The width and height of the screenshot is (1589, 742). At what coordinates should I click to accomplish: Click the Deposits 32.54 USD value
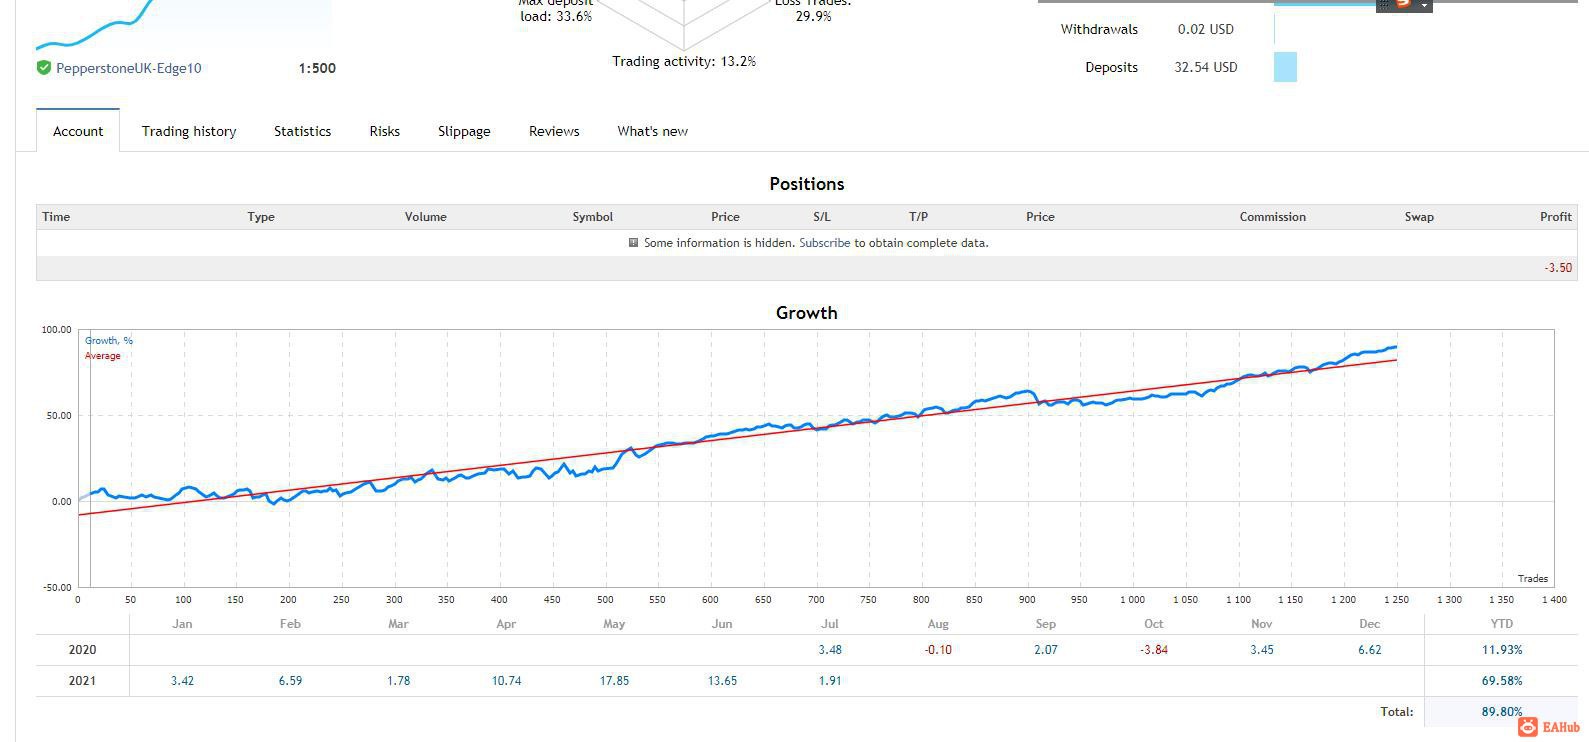click(1206, 67)
